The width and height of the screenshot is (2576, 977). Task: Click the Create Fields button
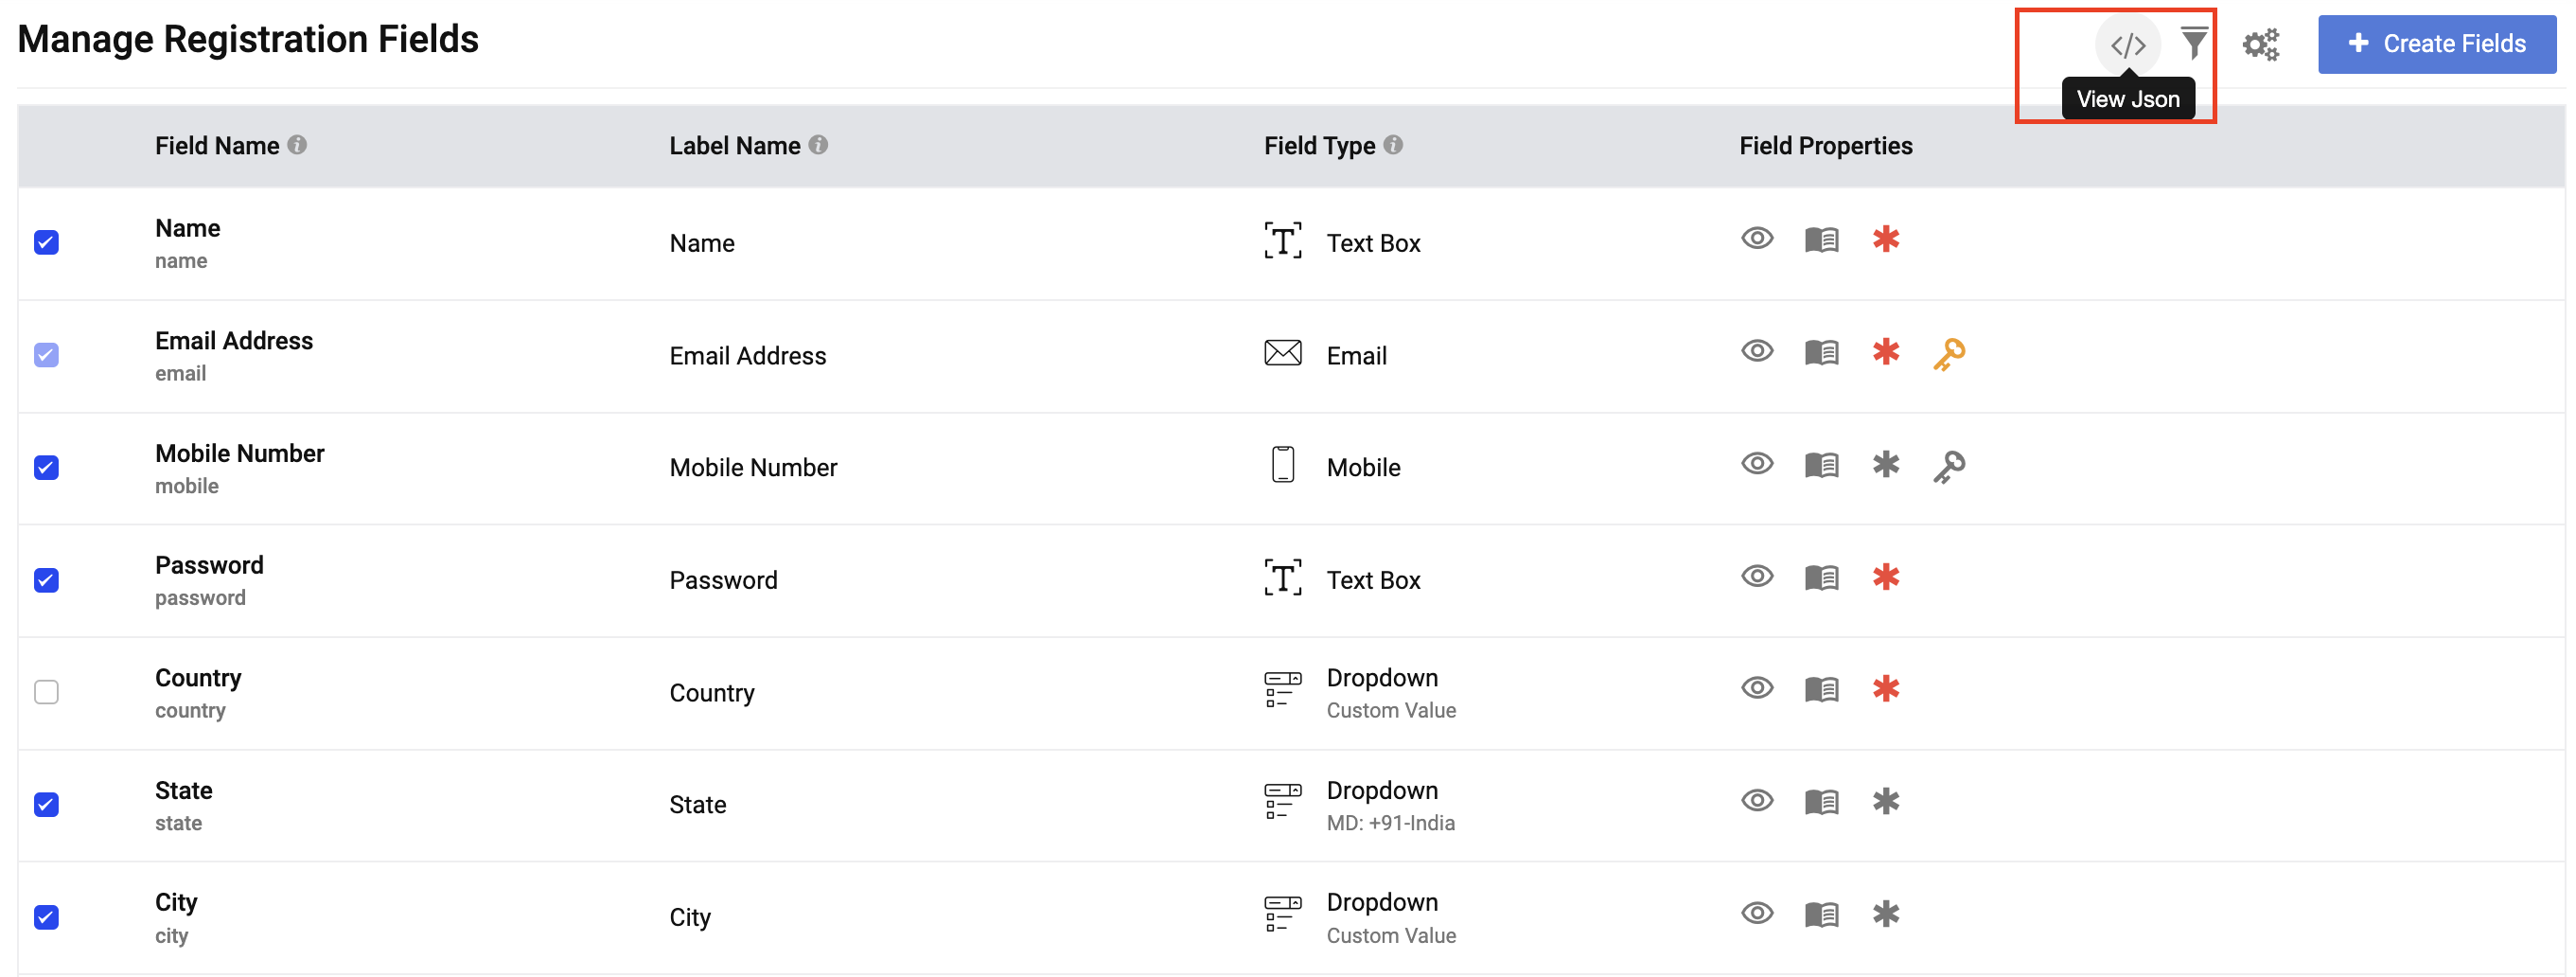coord(2436,44)
